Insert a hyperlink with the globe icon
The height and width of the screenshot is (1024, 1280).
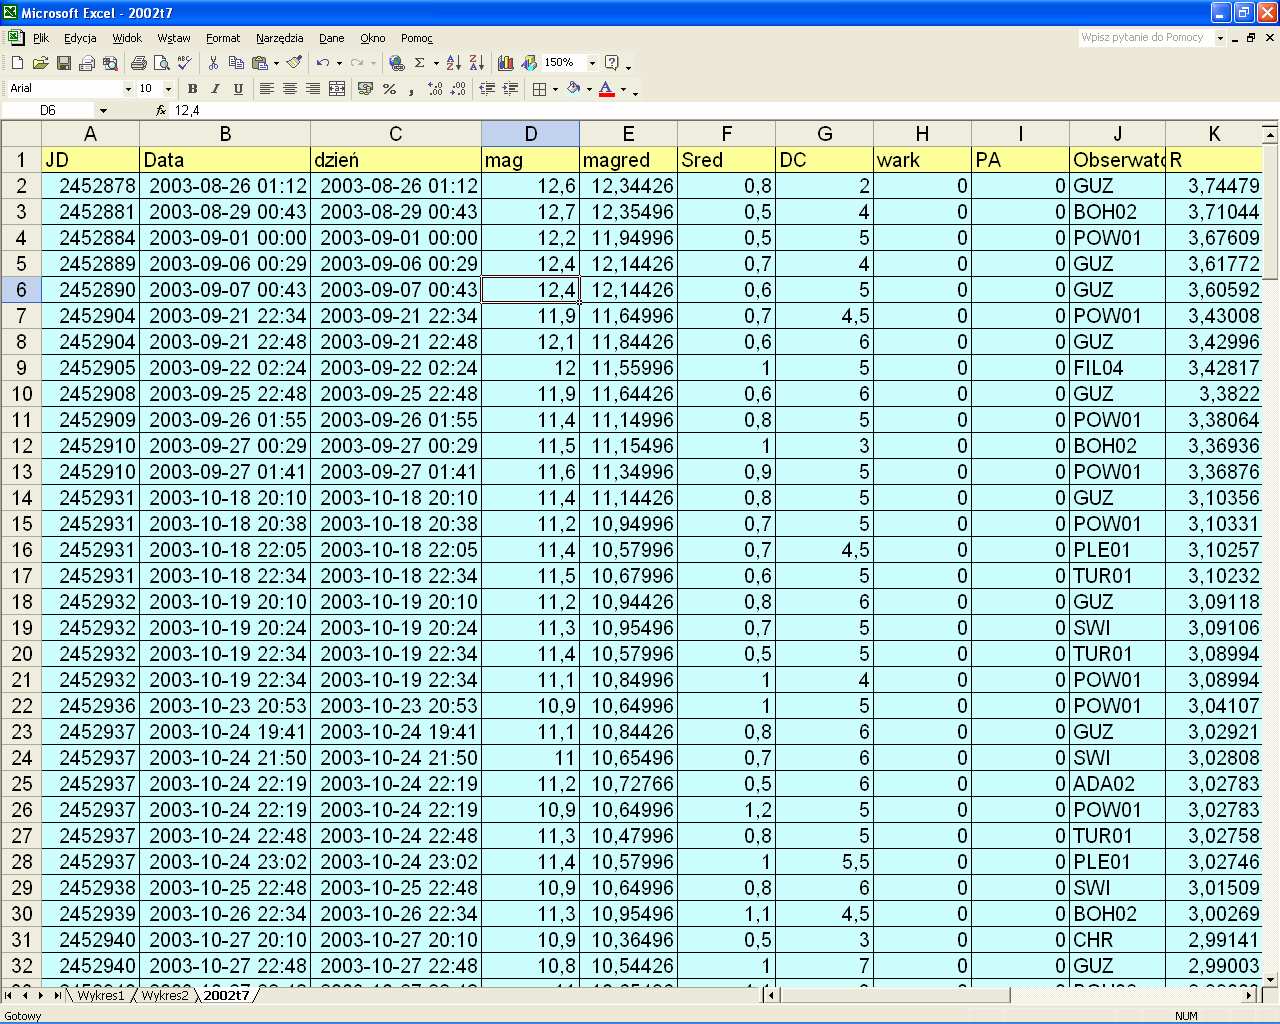click(x=397, y=63)
